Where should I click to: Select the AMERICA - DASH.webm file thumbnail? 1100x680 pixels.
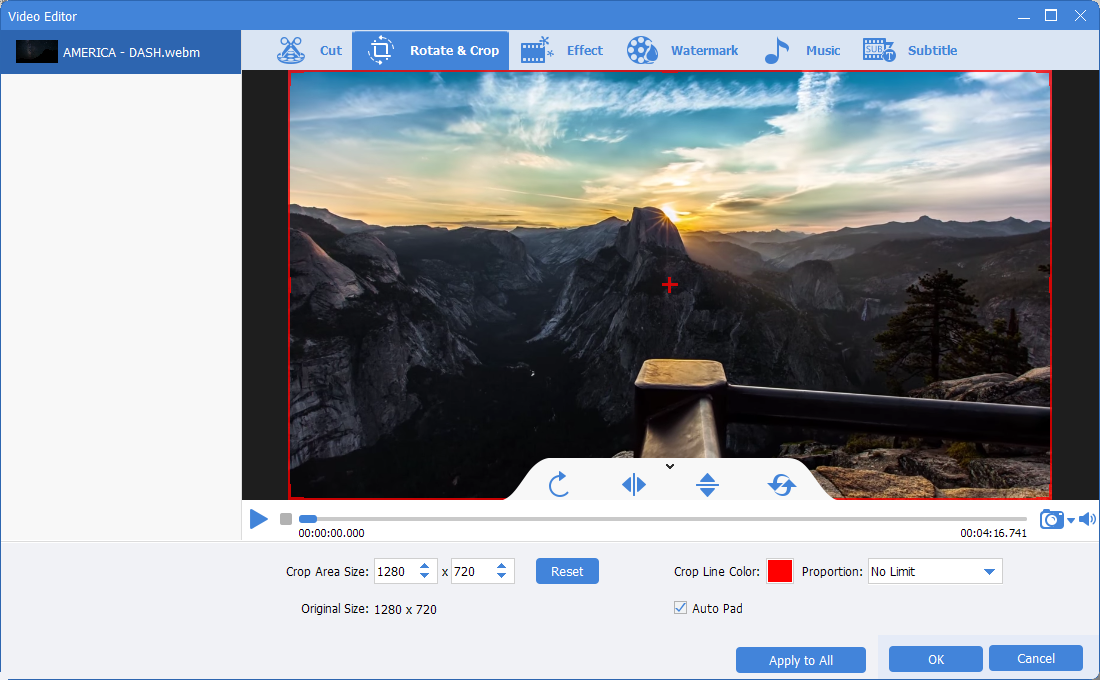[37, 52]
